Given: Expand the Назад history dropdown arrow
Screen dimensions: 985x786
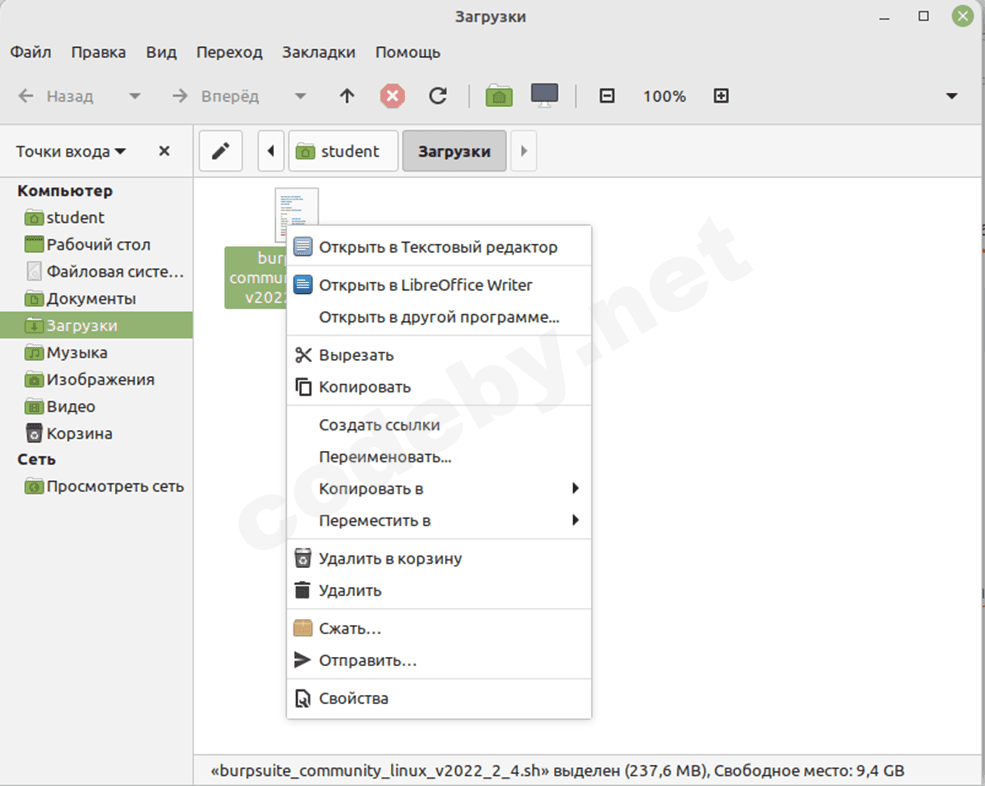Looking at the screenshot, I should click(133, 97).
